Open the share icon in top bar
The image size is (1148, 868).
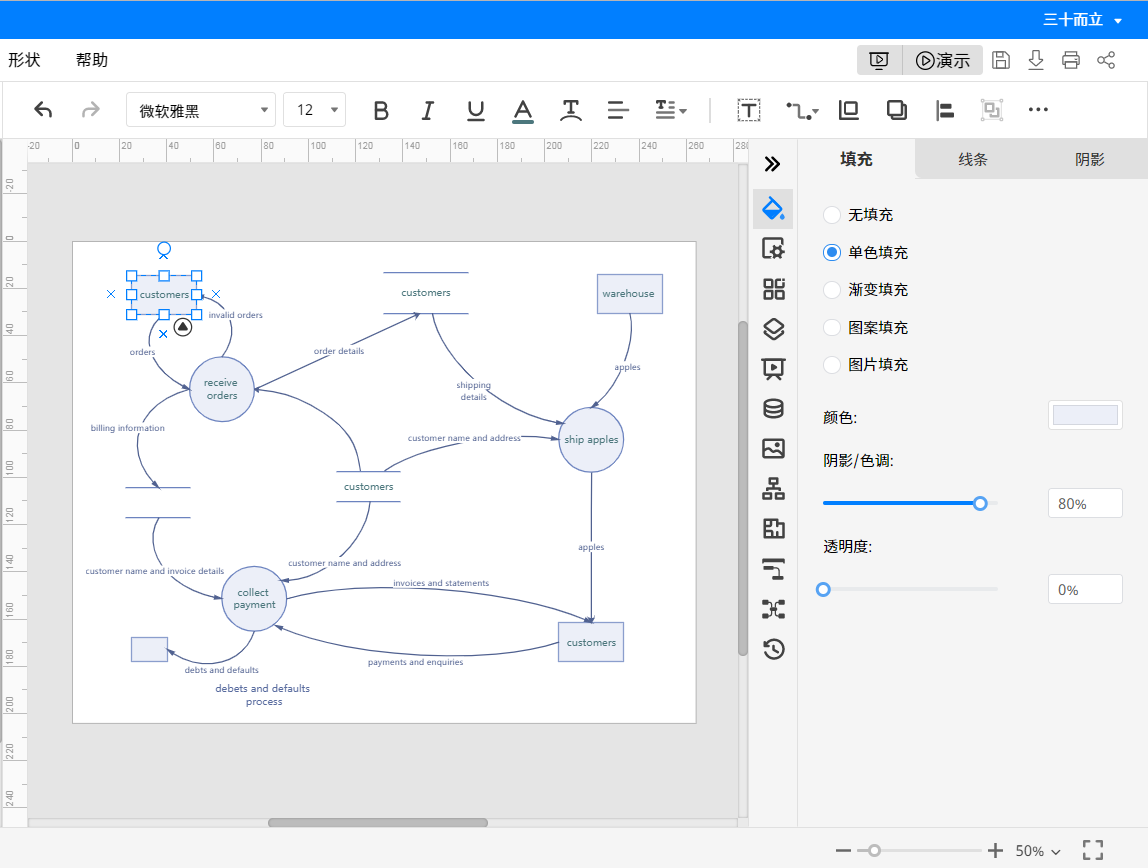(x=1106, y=60)
